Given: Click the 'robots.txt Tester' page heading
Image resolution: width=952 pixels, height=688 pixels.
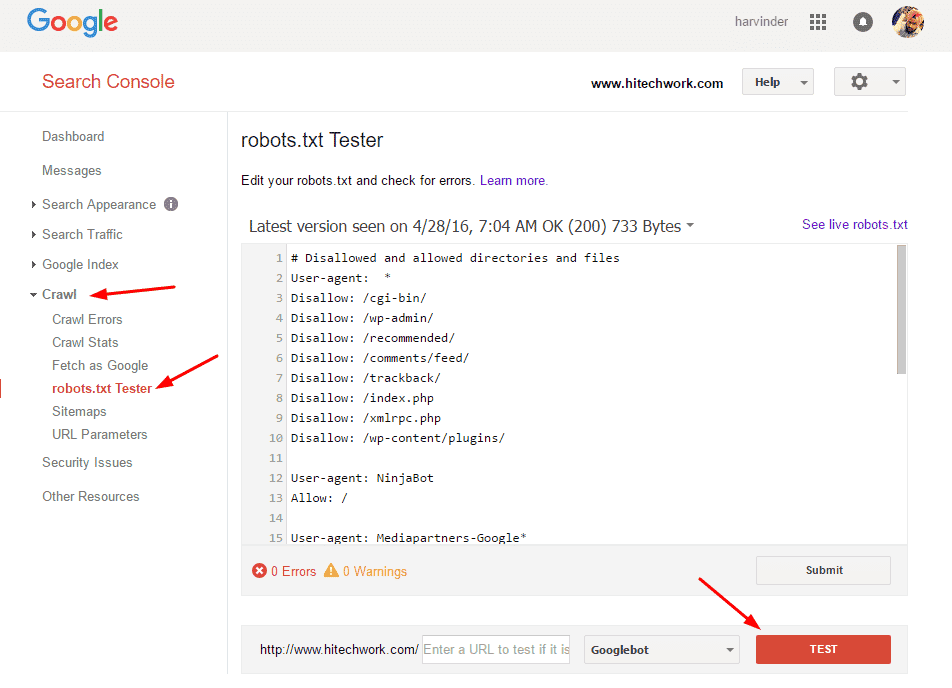Looking at the screenshot, I should pyautogui.click(x=312, y=140).
